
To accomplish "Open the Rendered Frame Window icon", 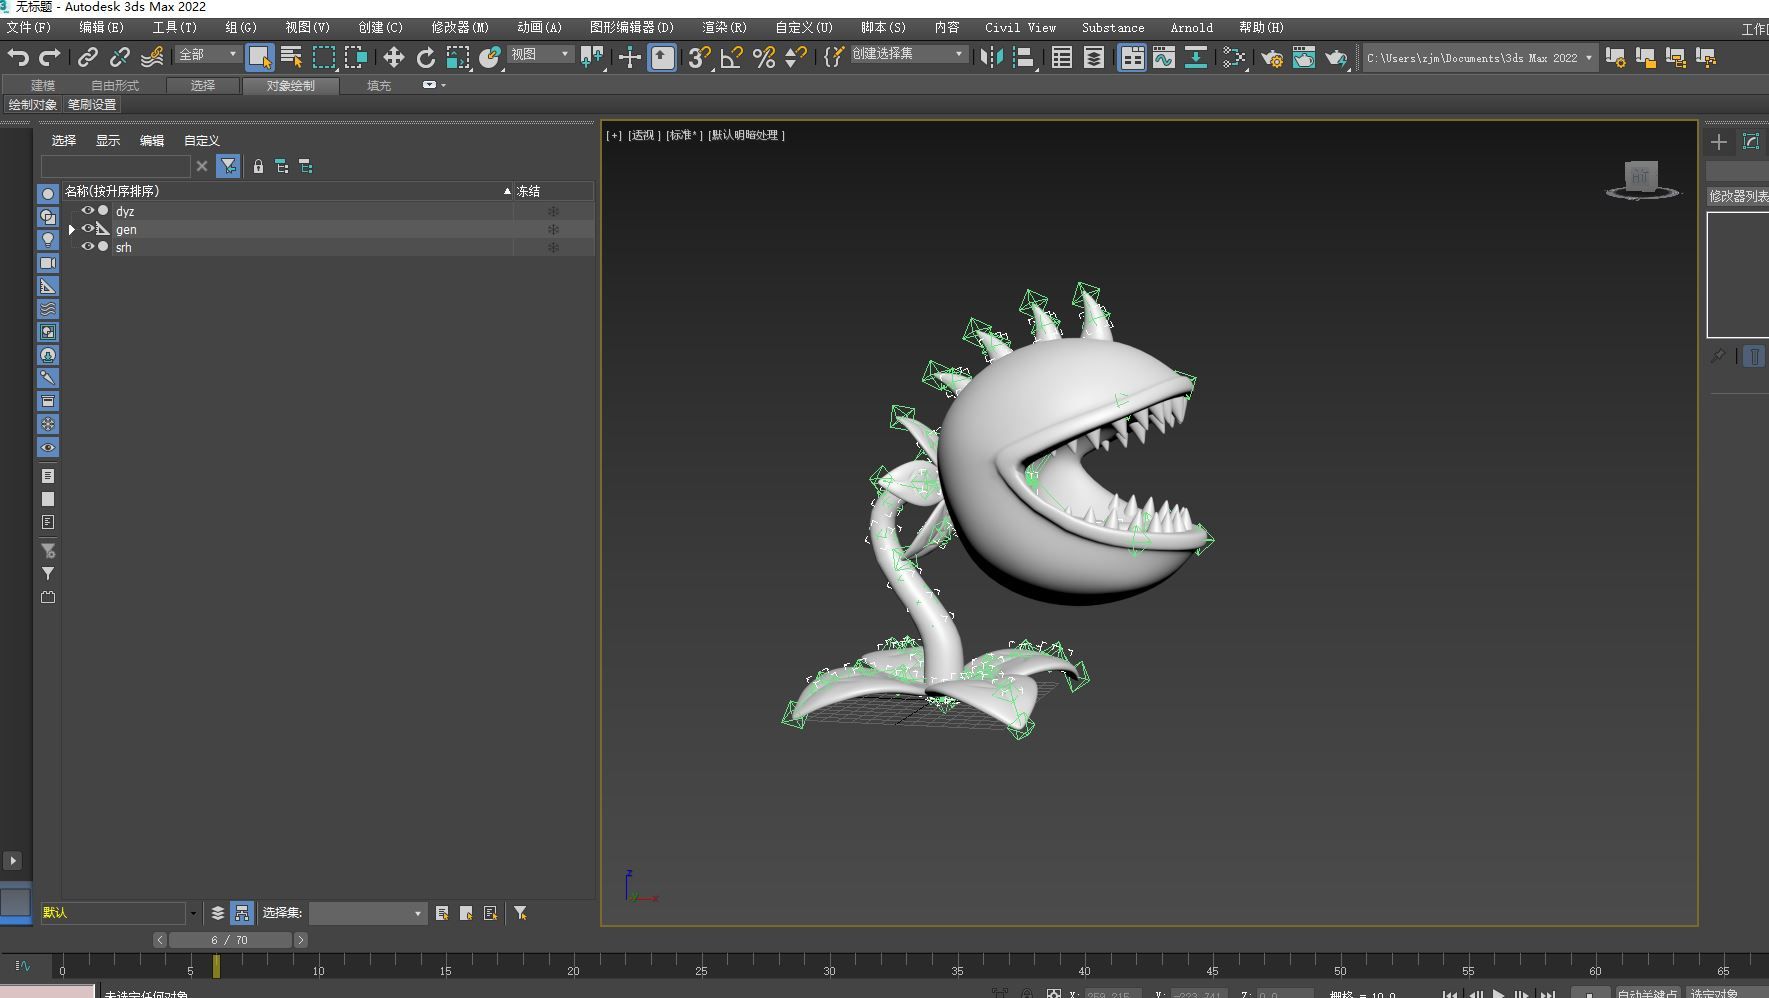I will [1304, 57].
